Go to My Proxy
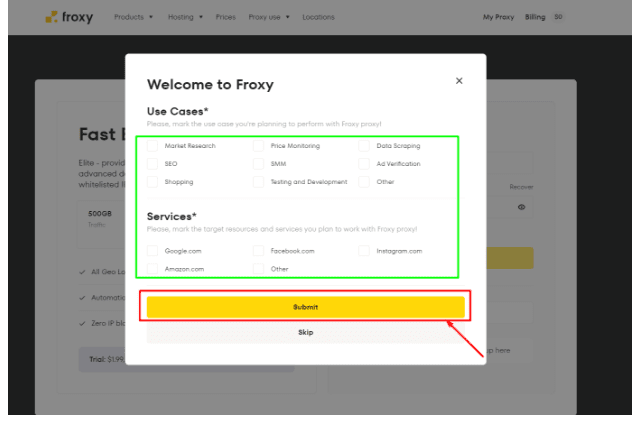The image size is (642, 423). 498,17
